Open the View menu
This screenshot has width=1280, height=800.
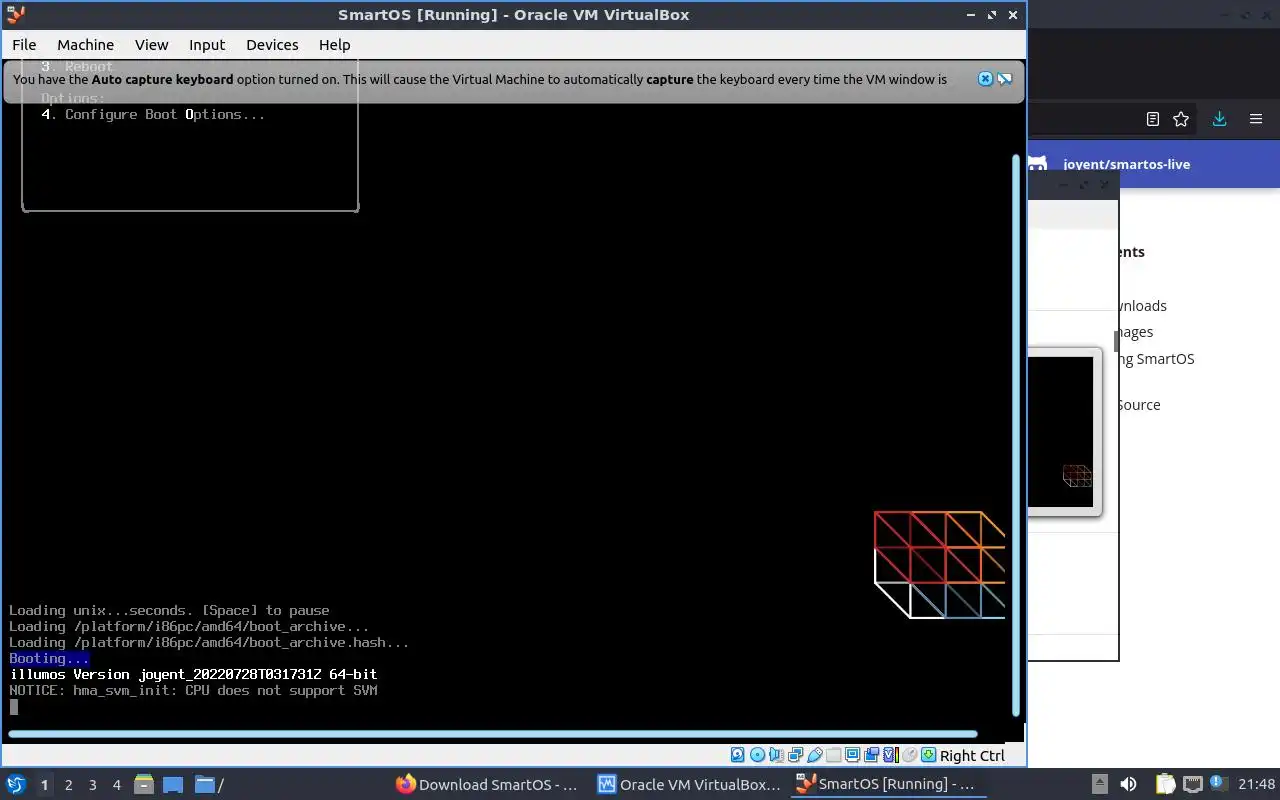pos(152,45)
